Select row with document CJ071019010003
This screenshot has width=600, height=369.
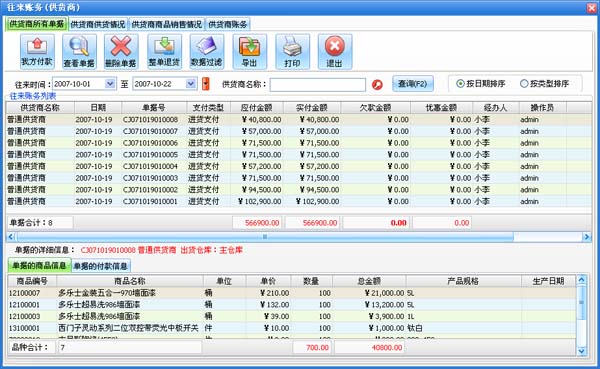[298, 178]
